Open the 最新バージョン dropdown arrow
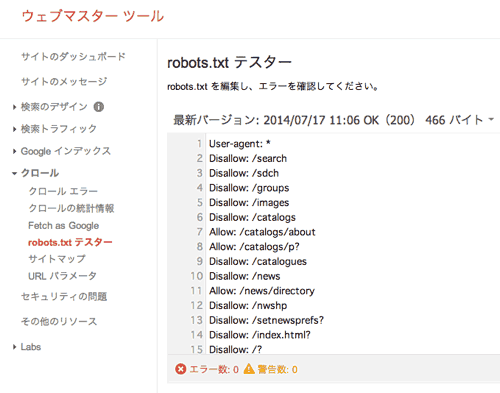 point(491,119)
